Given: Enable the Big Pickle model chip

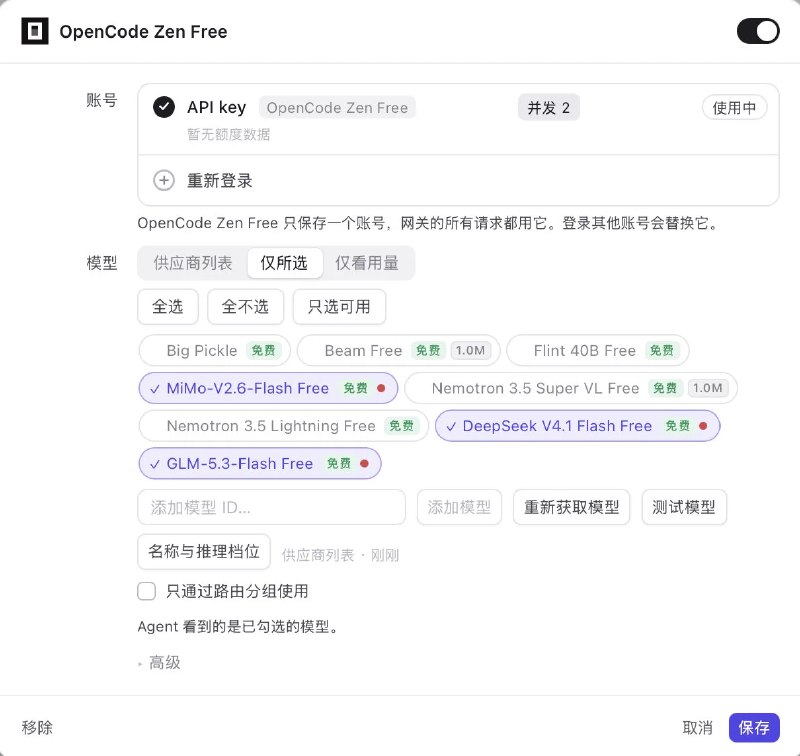Looking at the screenshot, I should pyautogui.click(x=215, y=350).
